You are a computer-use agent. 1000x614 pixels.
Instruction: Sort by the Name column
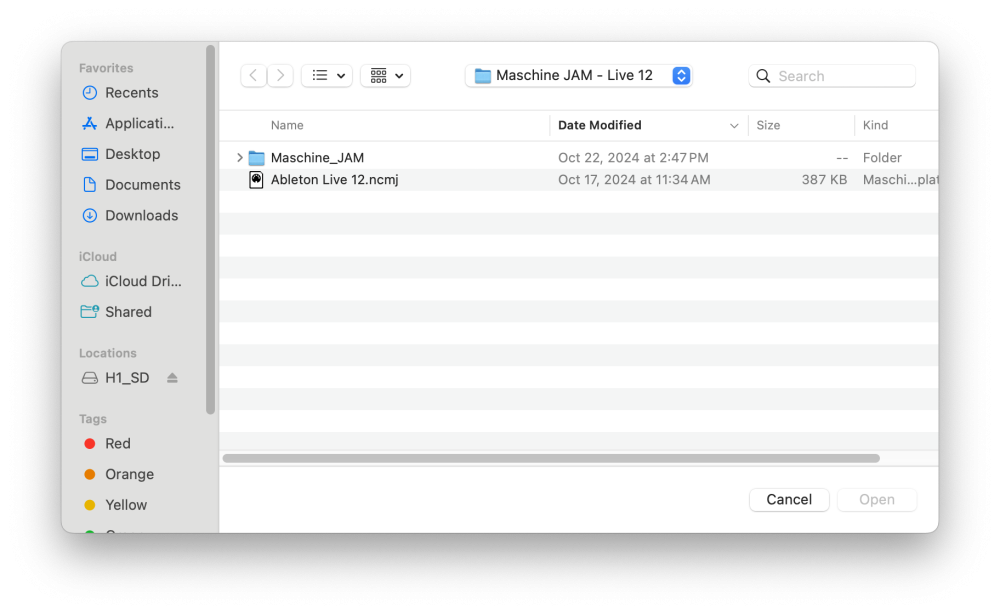pyautogui.click(x=287, y=126)
